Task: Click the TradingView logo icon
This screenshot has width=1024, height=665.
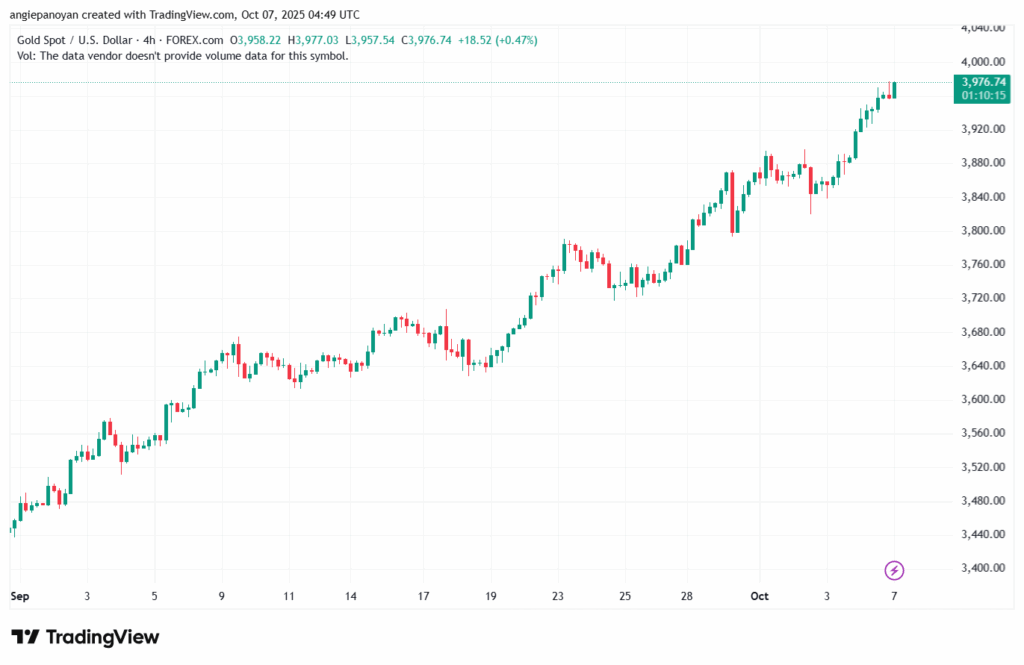Action: click(x=25, y=638)
